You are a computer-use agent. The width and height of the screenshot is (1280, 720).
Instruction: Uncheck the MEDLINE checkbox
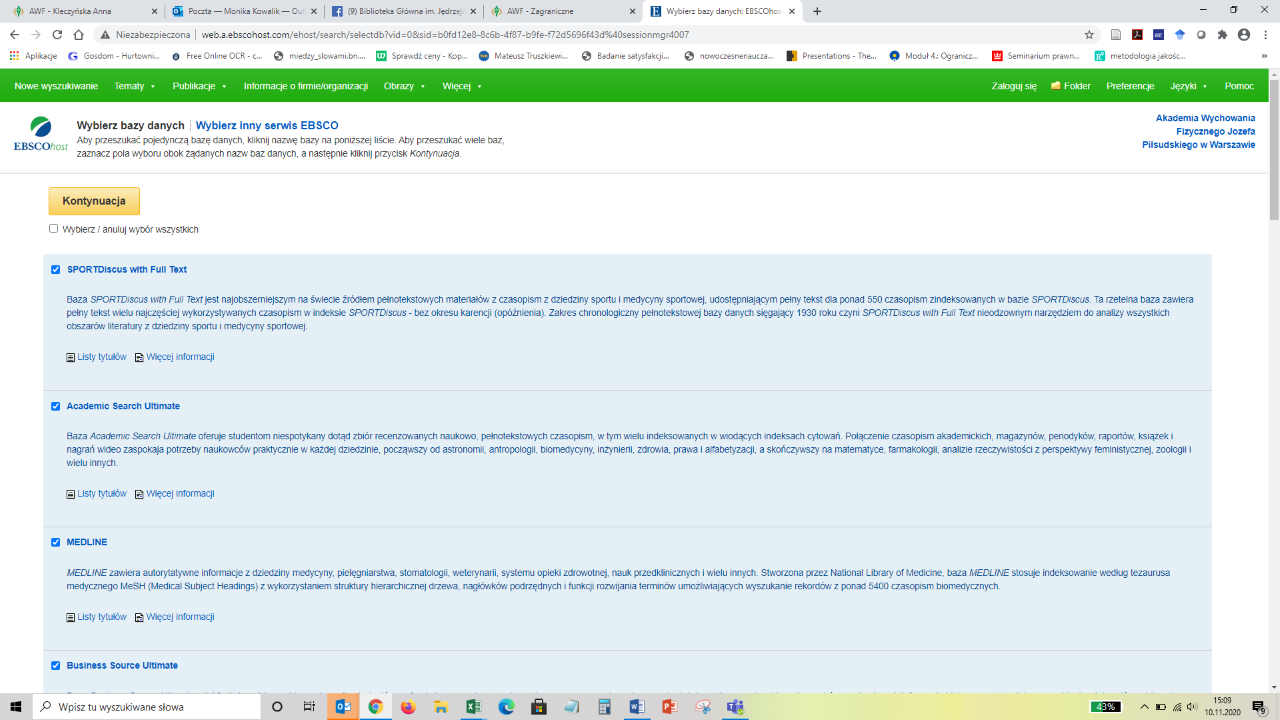(x=56, y=542)
